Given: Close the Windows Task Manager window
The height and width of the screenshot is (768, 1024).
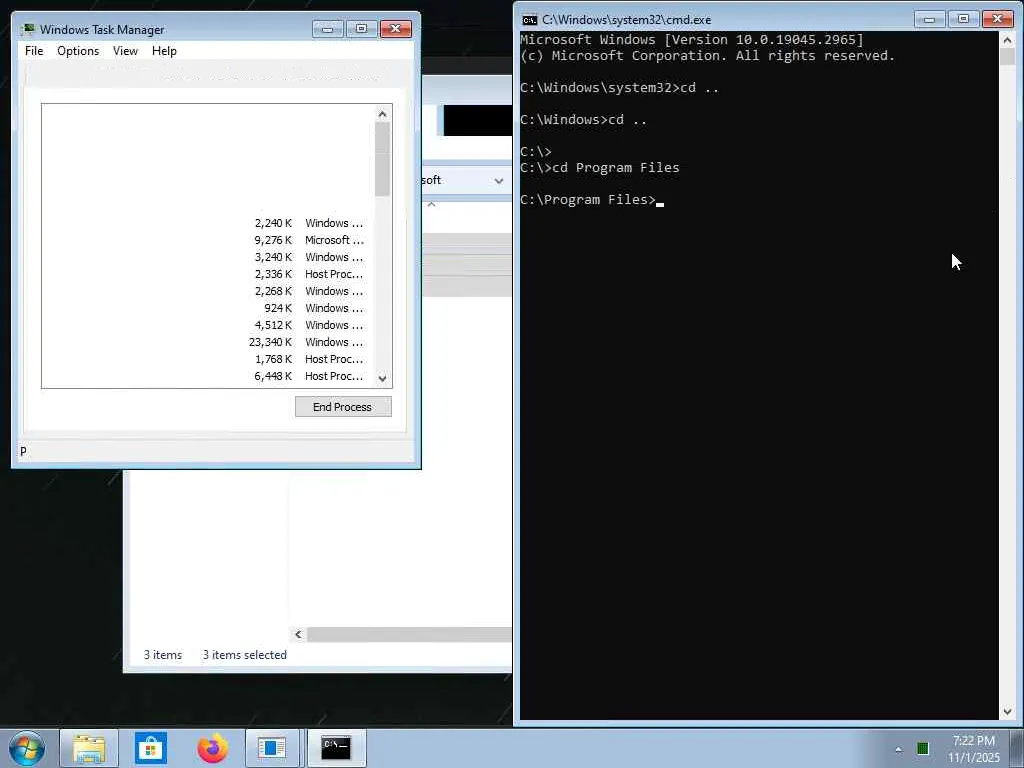Looking at the screenshot, I should pos(395,29).
